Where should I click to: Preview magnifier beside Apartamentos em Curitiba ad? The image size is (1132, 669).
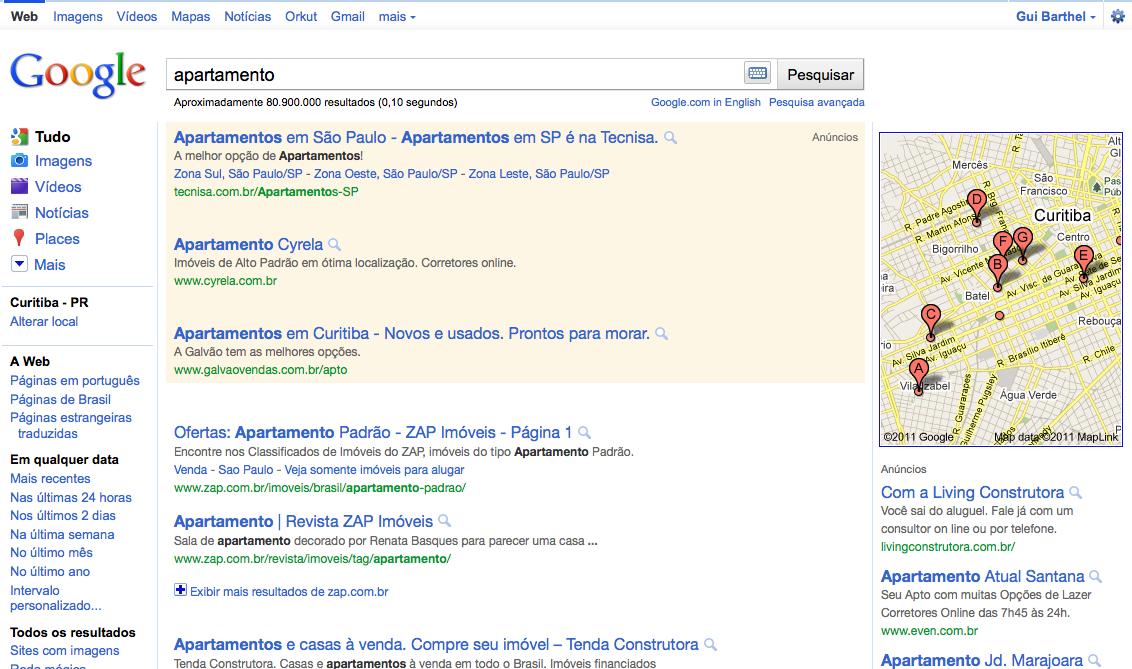[661, 333]
